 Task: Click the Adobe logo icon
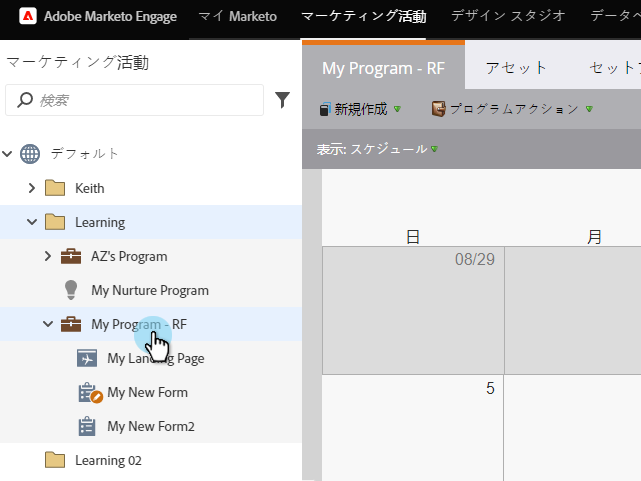[28, 16]
